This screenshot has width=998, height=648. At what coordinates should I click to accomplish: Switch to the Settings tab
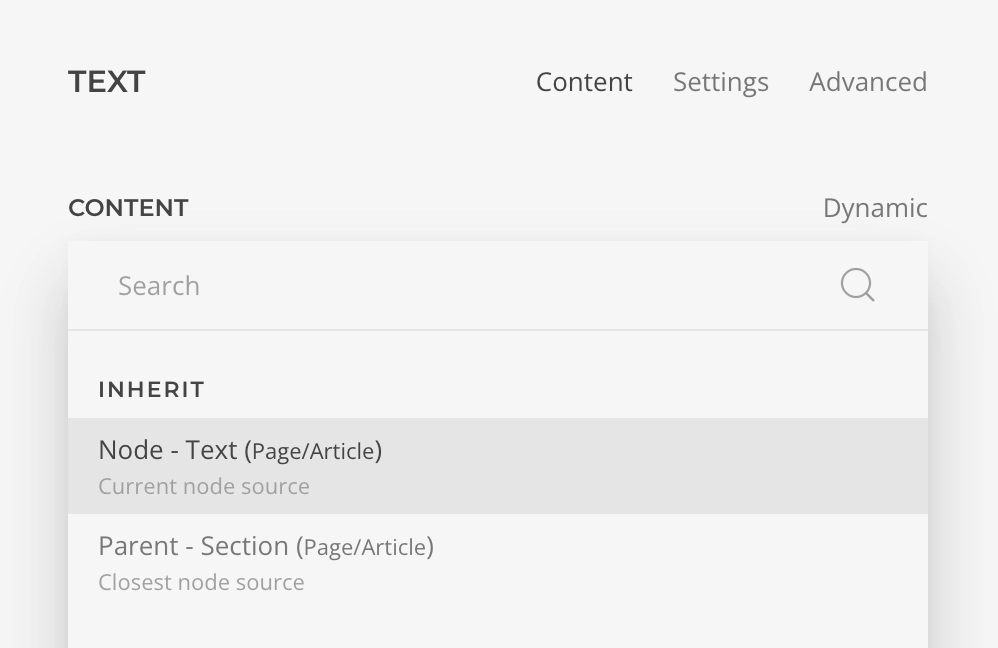click(x=720, y=82)
